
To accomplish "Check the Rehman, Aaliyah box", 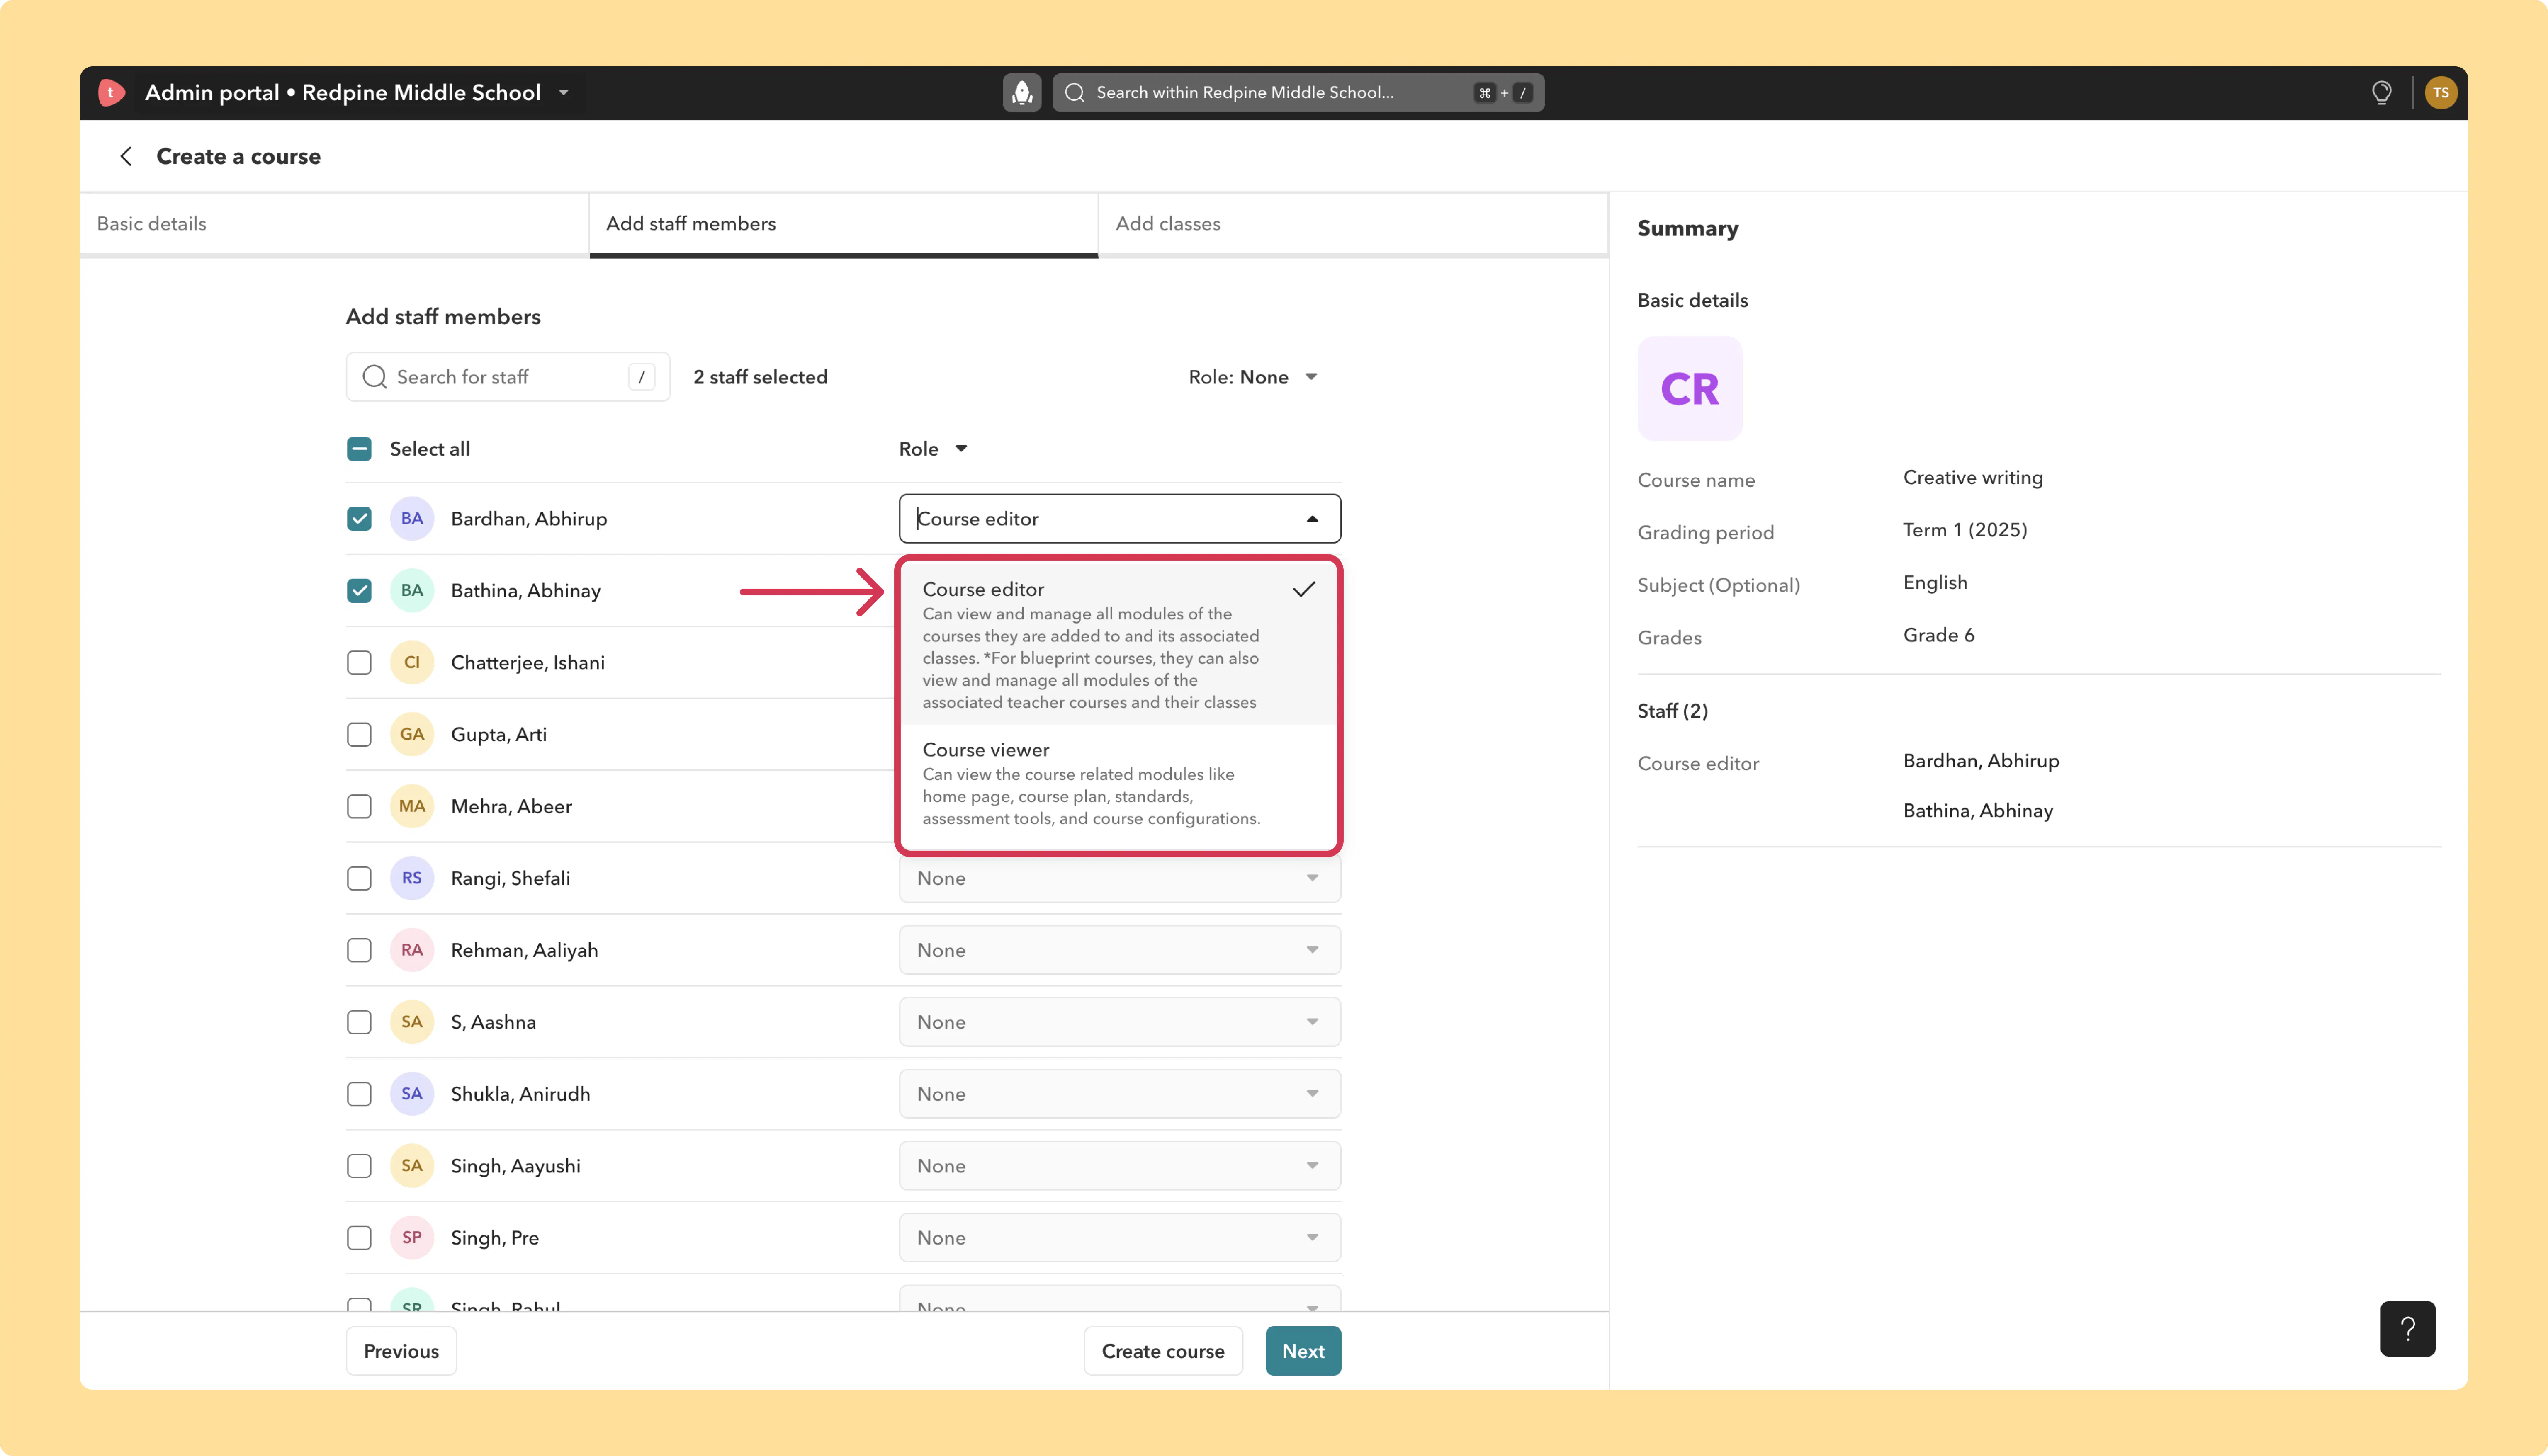I will click(x=359, y=950).
